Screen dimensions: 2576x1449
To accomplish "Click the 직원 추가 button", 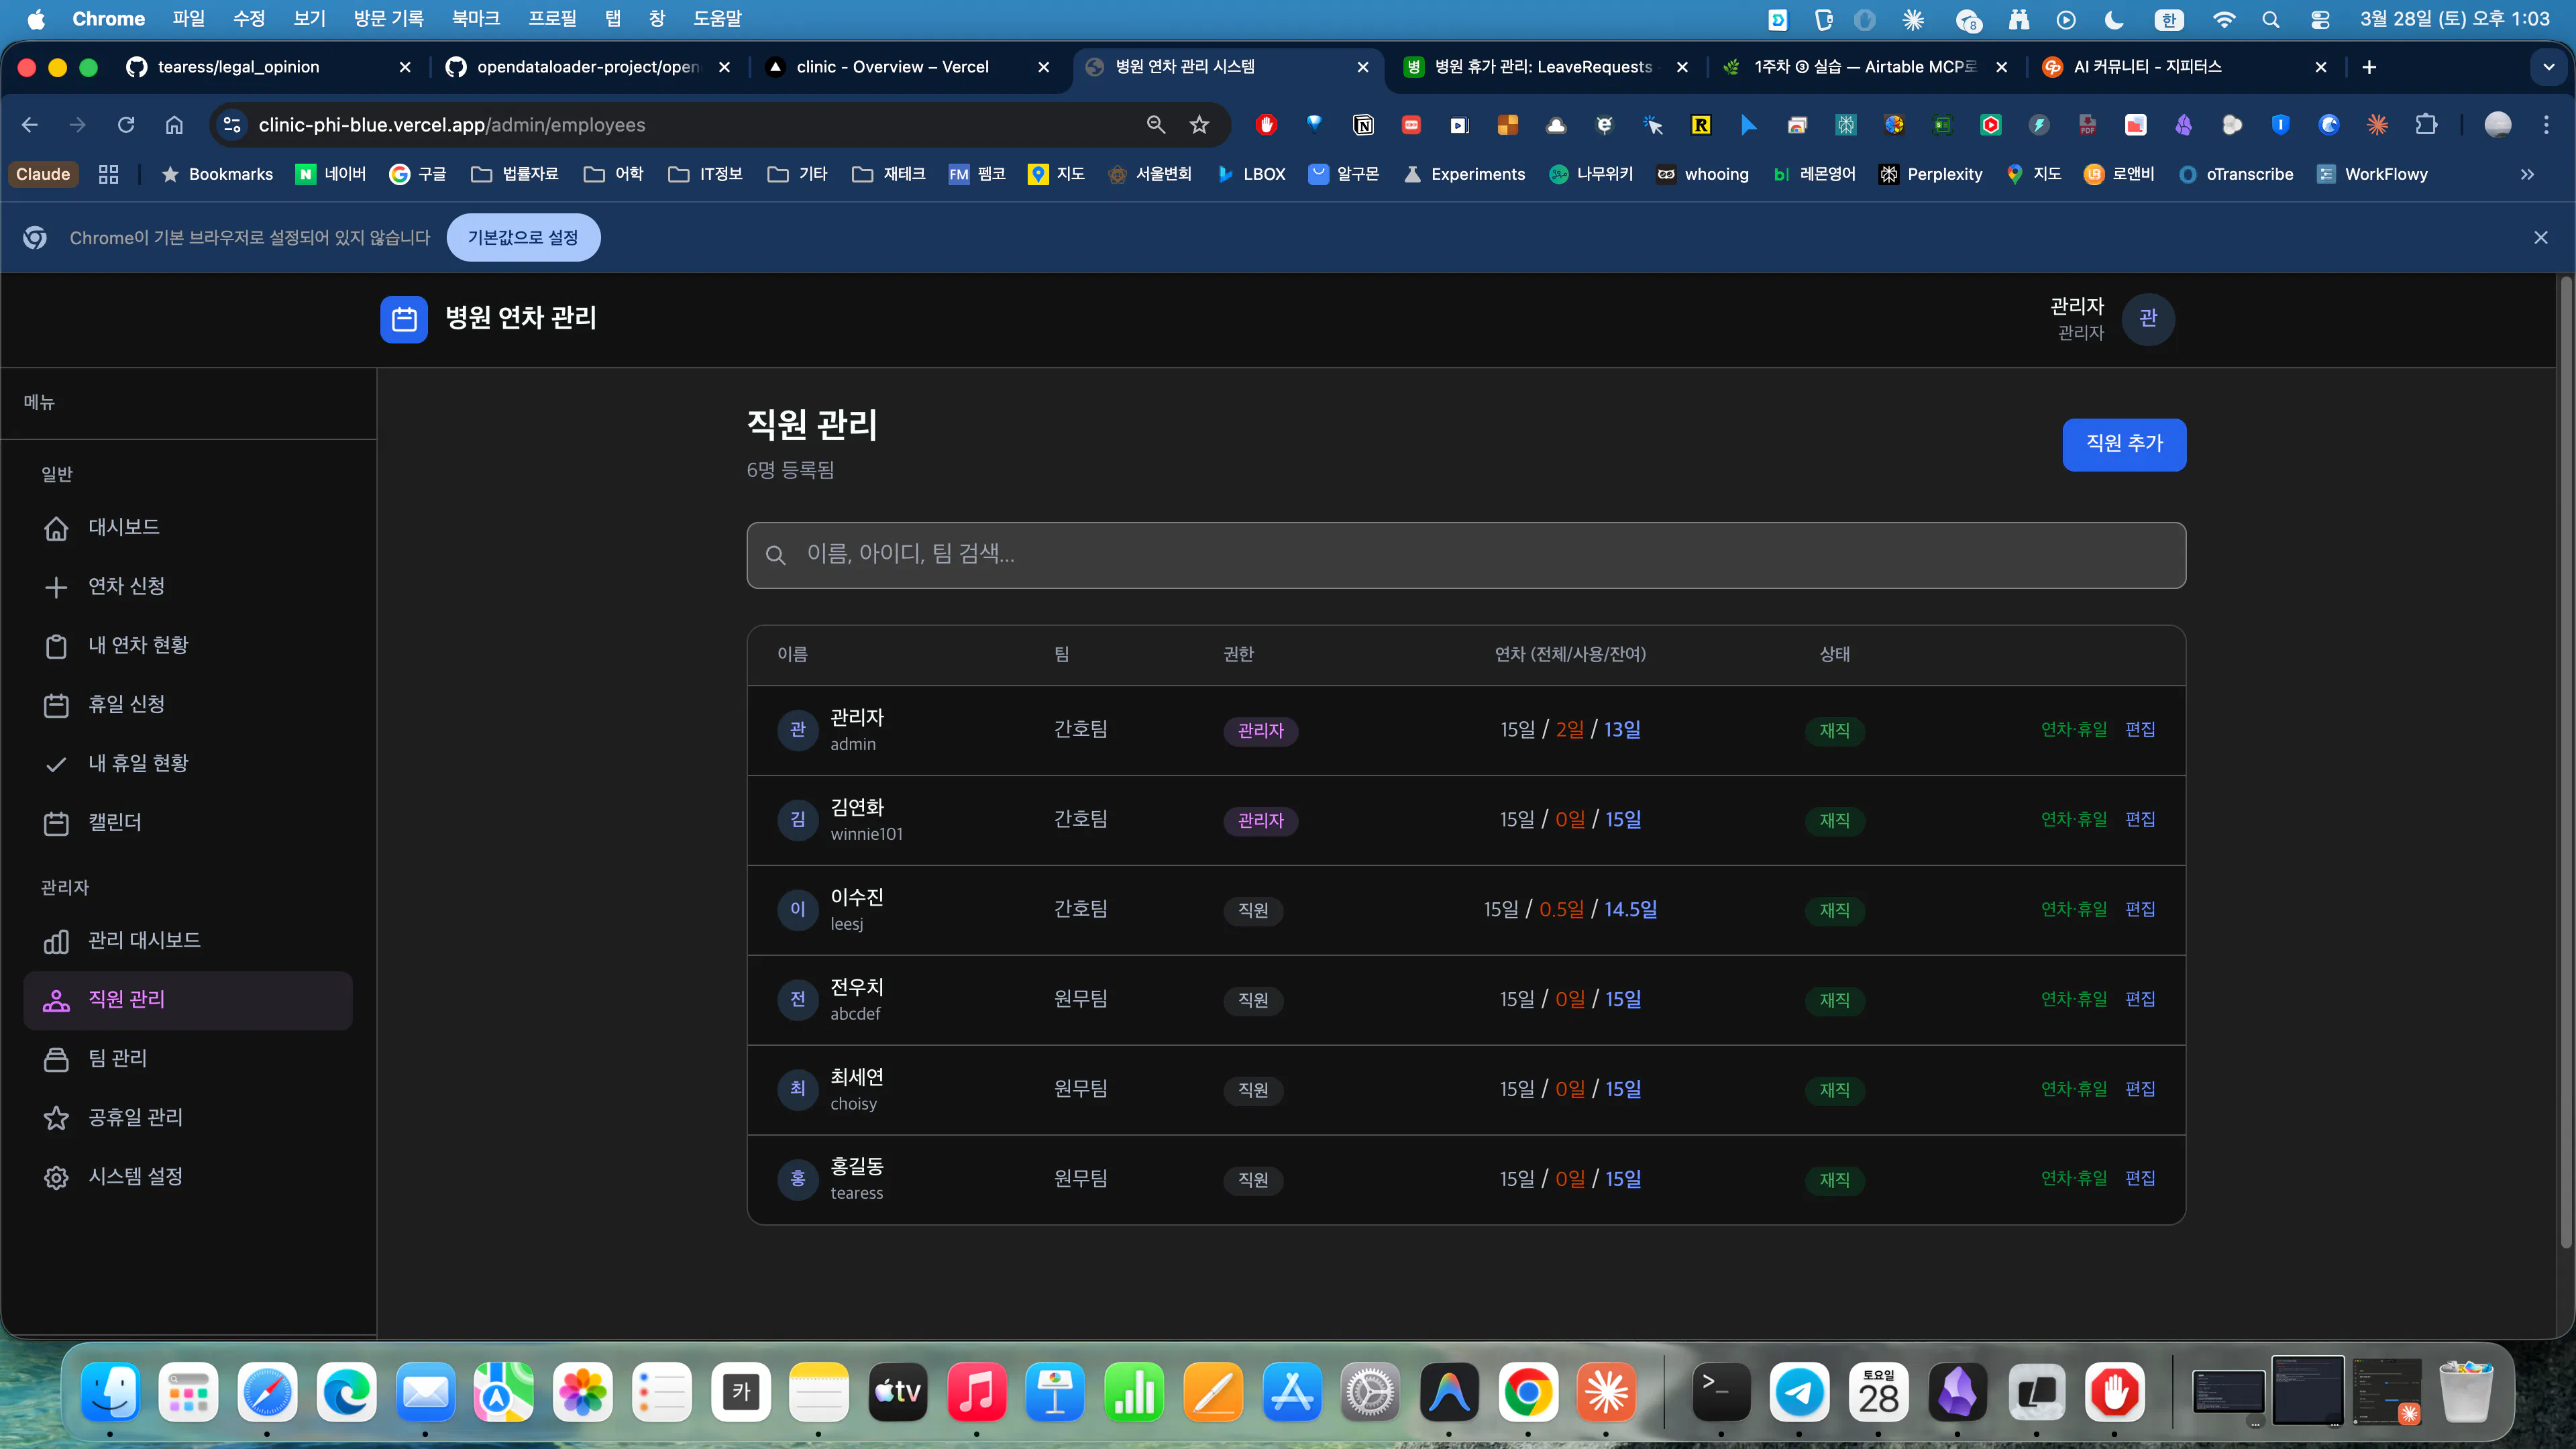I will 2124,444.
